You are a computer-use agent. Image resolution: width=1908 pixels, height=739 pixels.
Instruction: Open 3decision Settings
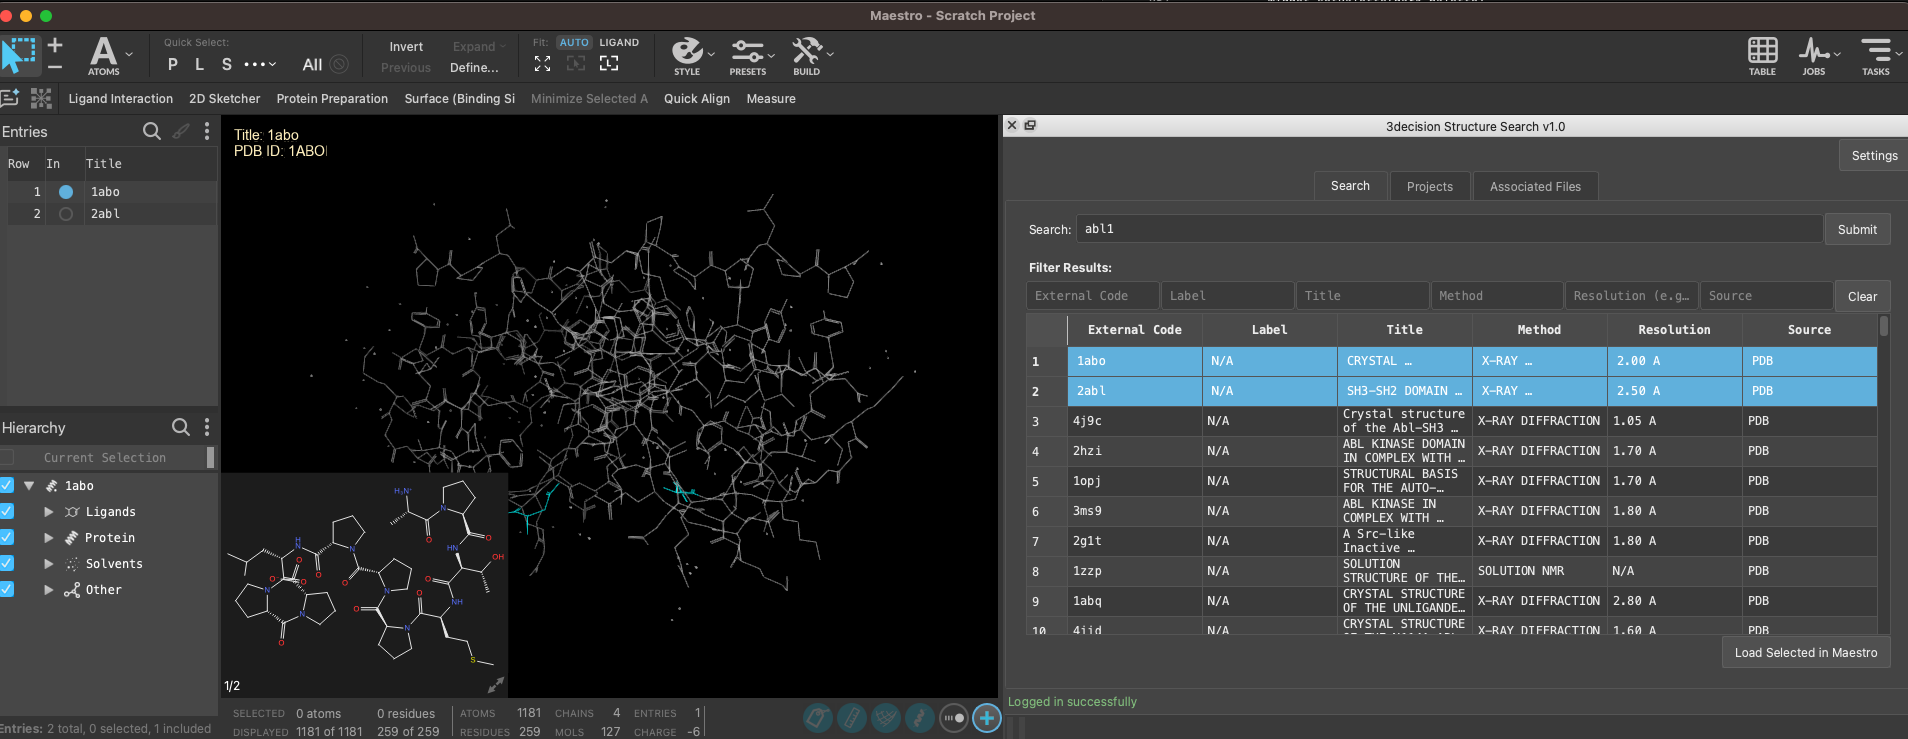[1874, 155]
